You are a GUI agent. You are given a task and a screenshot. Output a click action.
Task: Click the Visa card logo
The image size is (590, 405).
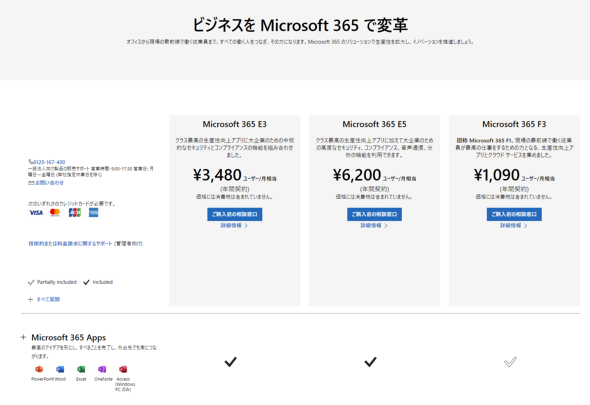tap(36, 213)
